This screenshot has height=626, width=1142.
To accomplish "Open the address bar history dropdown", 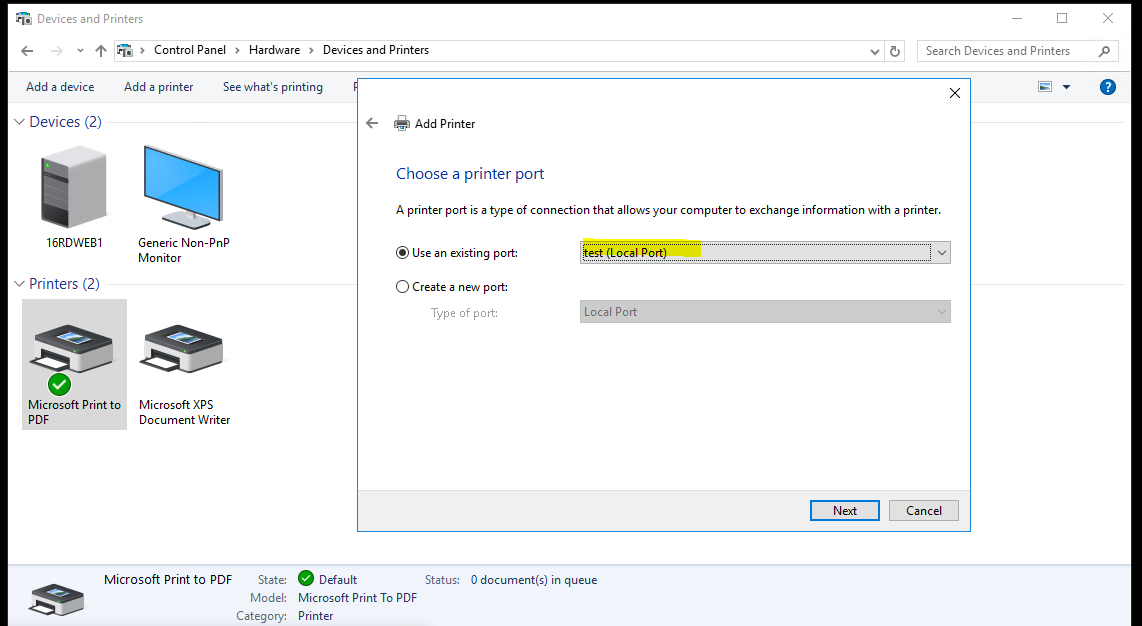I will pyautogui.click(x=873, y=50).
